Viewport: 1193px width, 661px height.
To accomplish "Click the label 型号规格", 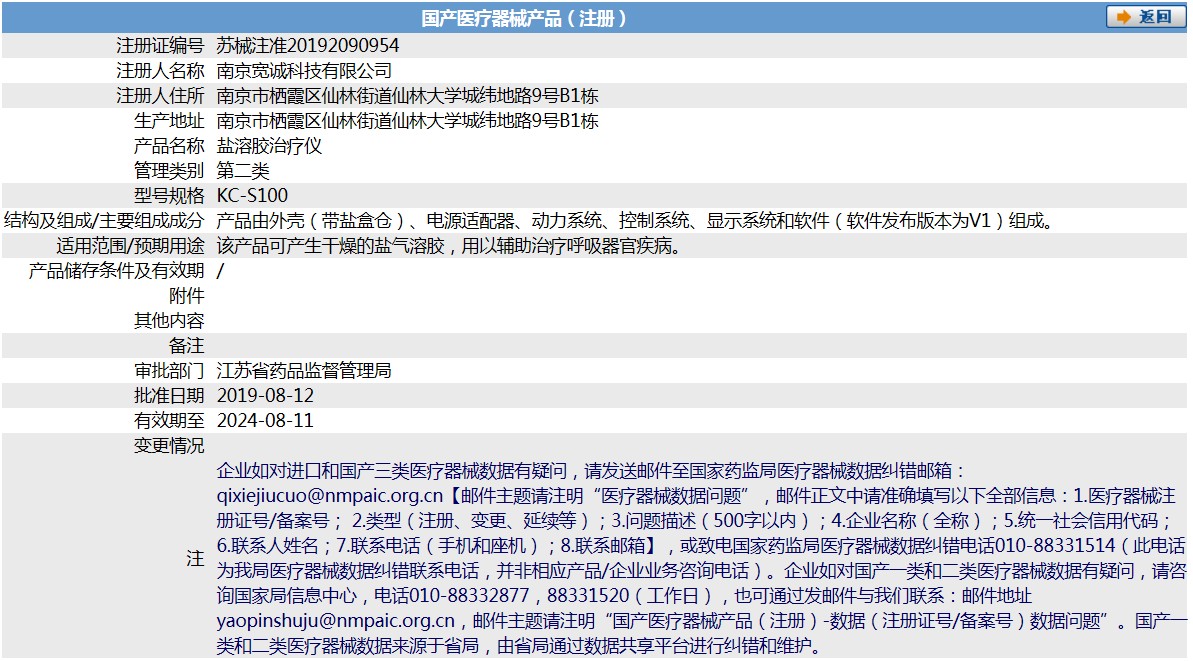I will (x=169, y=195).
